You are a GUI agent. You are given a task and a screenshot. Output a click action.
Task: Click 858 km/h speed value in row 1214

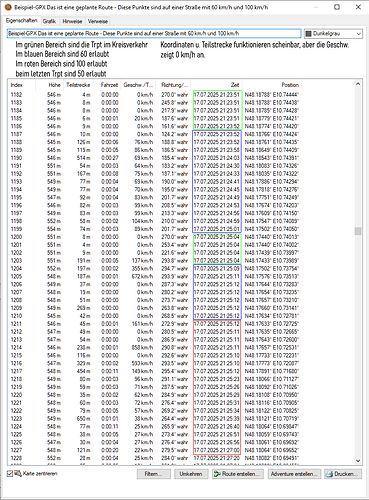pyautogui.click(x=142, y=347)
